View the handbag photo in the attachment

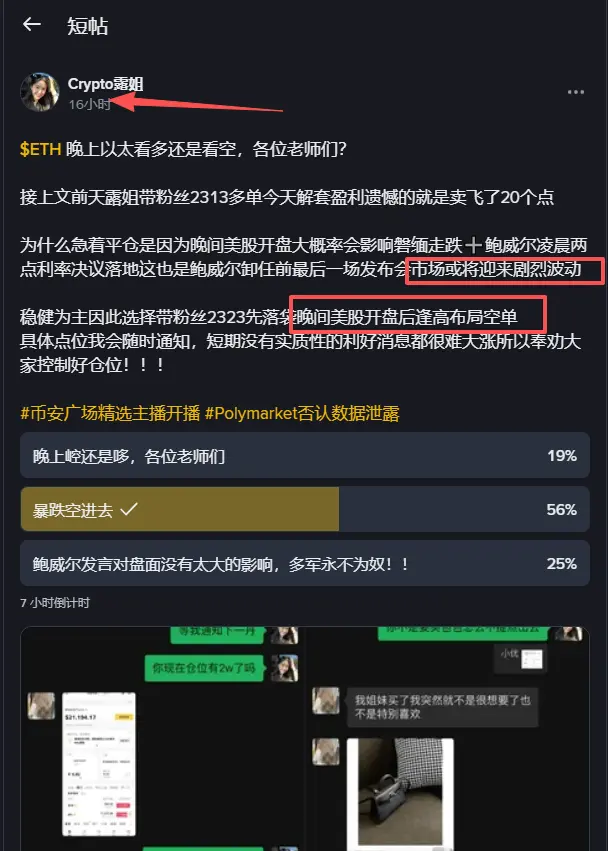tap(400, 791)
